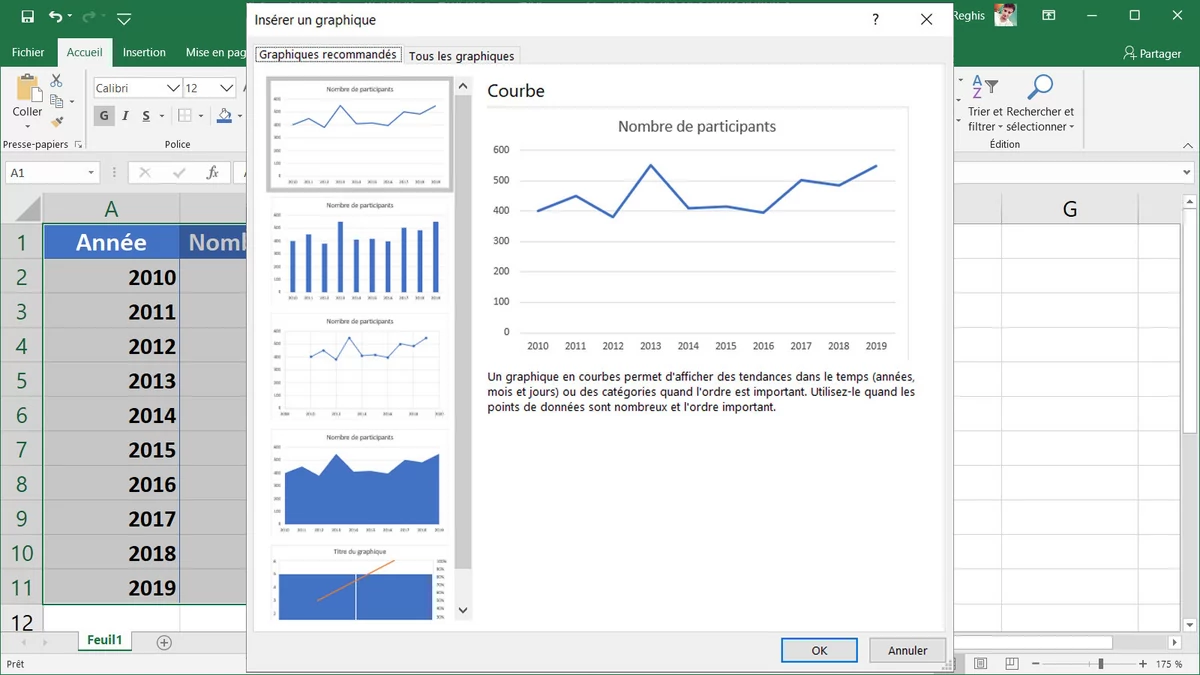Toggle underline S formatting button

[x=146, y=116]
